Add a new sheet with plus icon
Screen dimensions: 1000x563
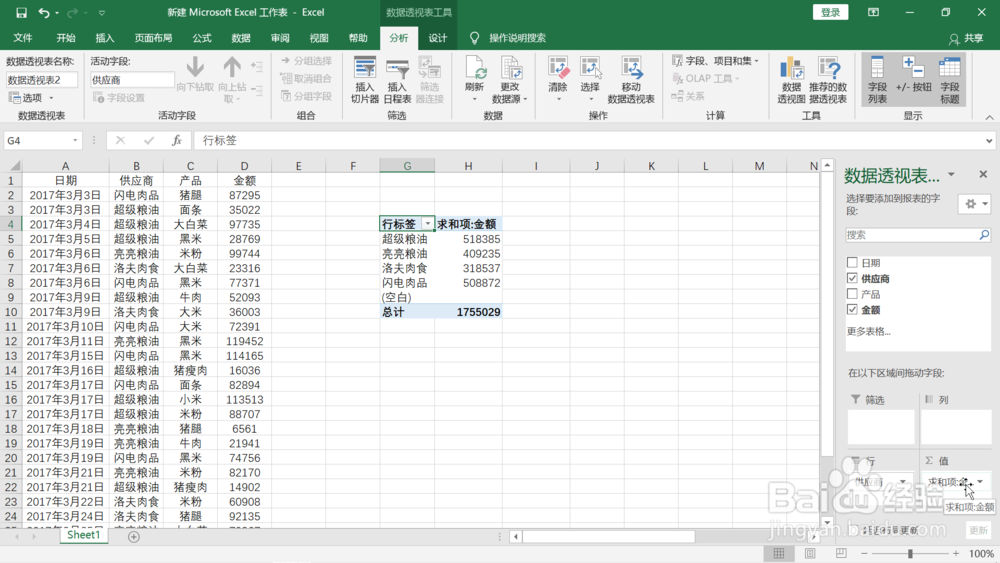click(x=133, y=537)
